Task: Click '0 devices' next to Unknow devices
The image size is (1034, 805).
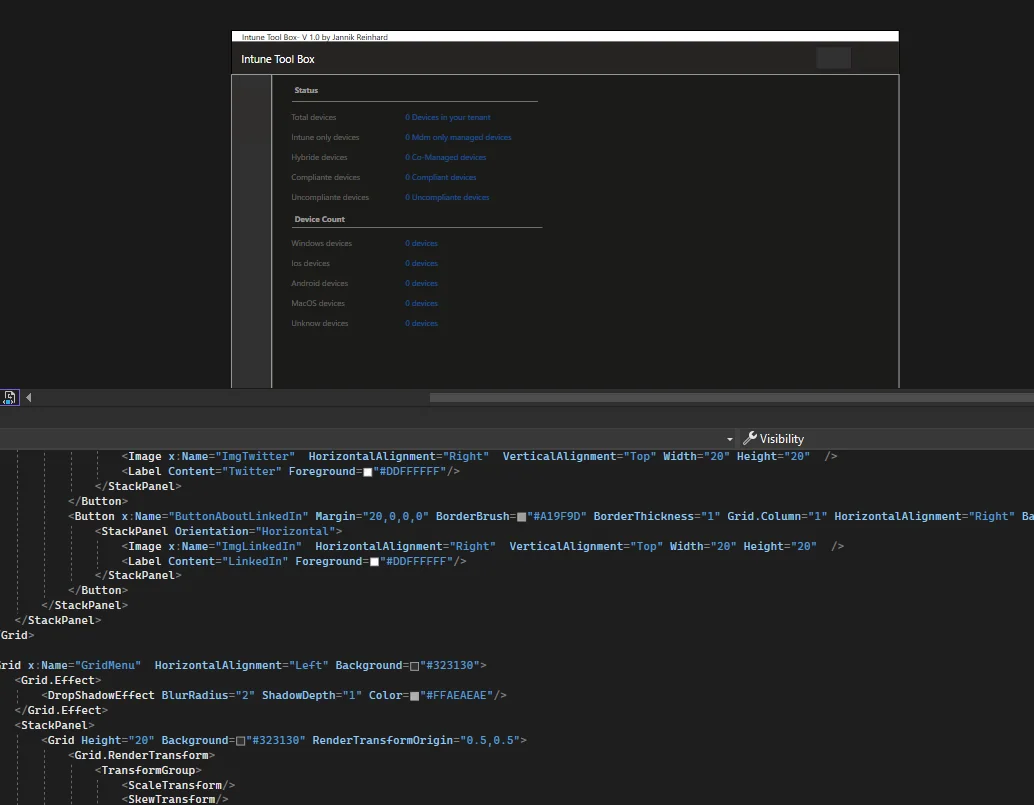Action: coord(421,323)
